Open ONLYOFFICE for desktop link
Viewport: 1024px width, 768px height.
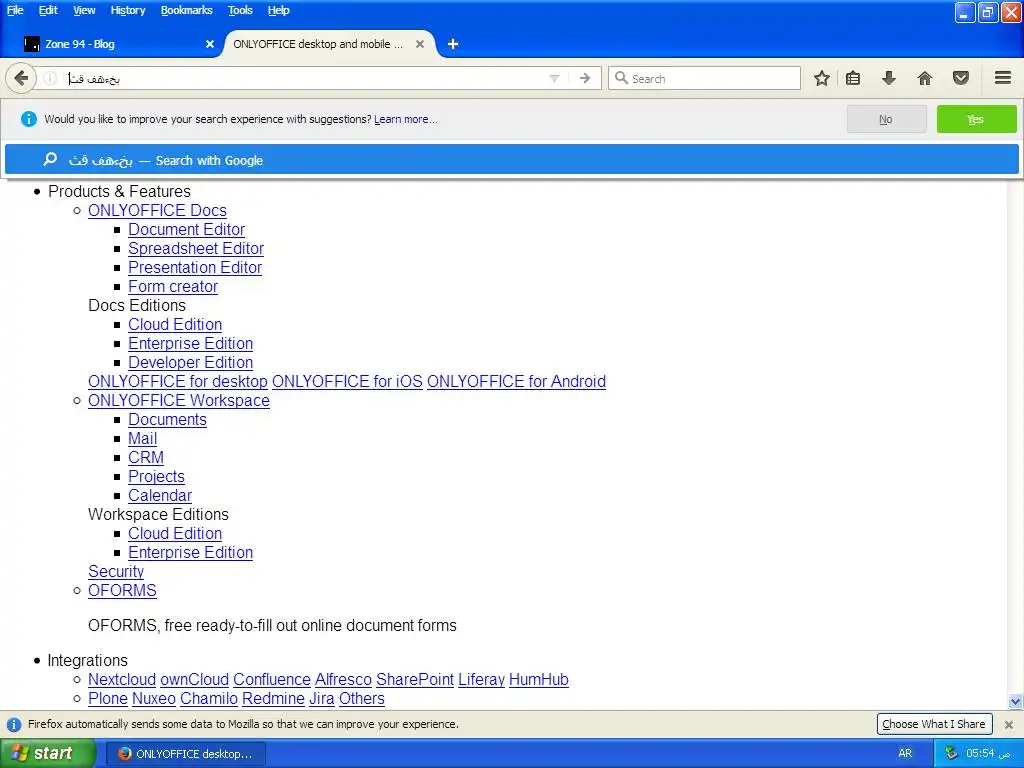coord(178,381)
